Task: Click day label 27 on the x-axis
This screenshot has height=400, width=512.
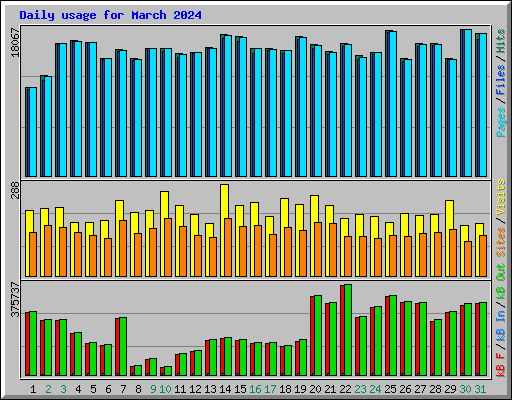Action: click(420, 389)
